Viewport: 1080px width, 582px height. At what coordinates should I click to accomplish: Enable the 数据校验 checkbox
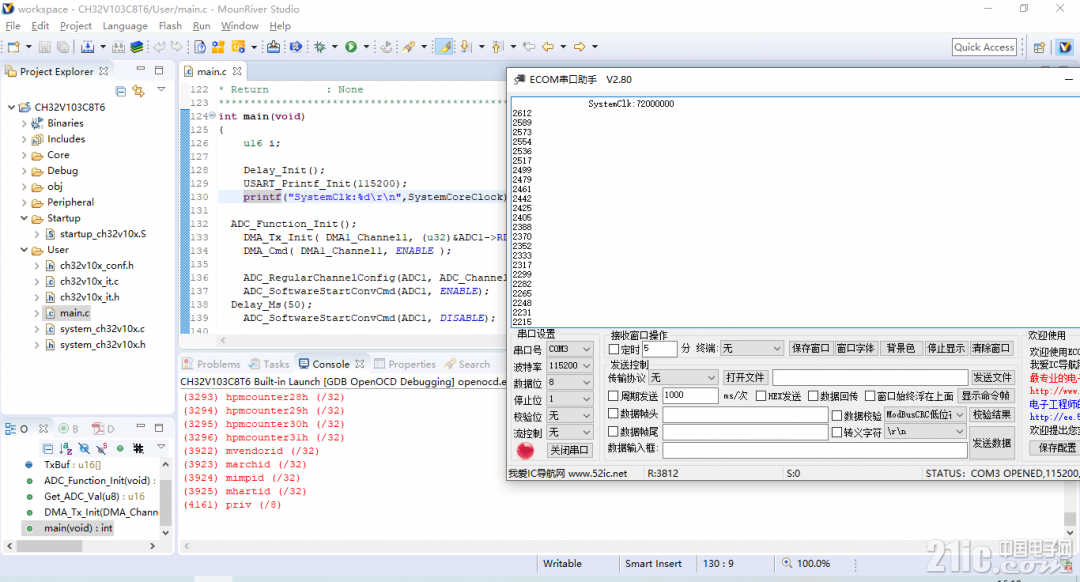pyautogui.click(x=837, y=415)
